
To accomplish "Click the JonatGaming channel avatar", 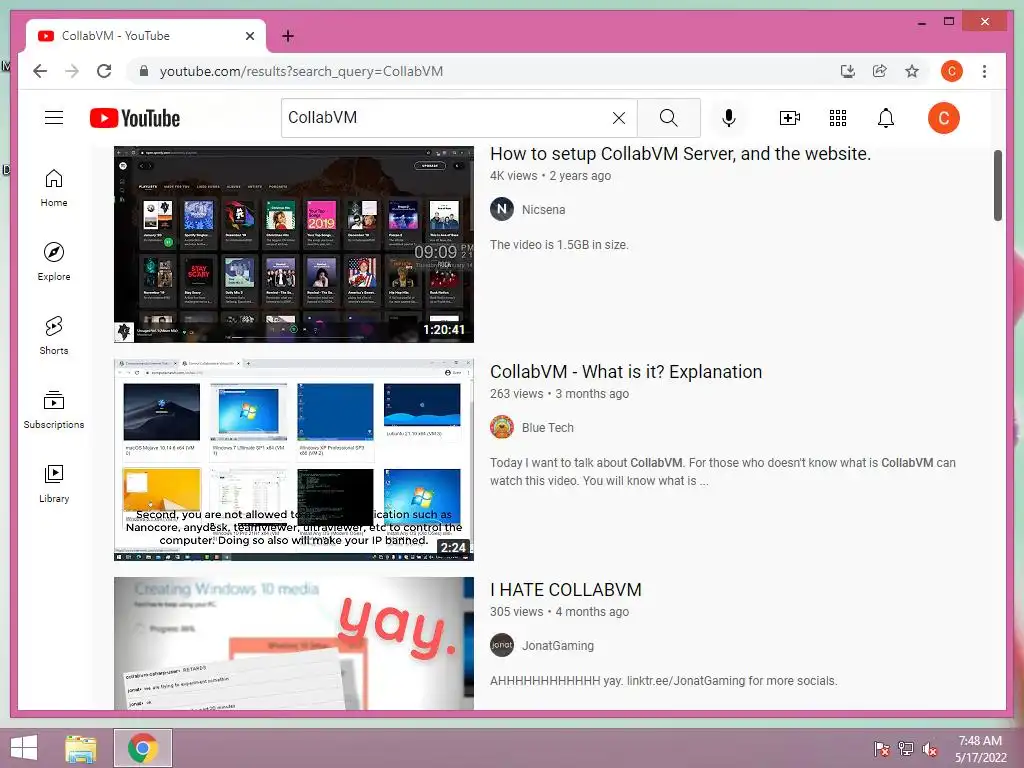I will (x=502, y=645).
